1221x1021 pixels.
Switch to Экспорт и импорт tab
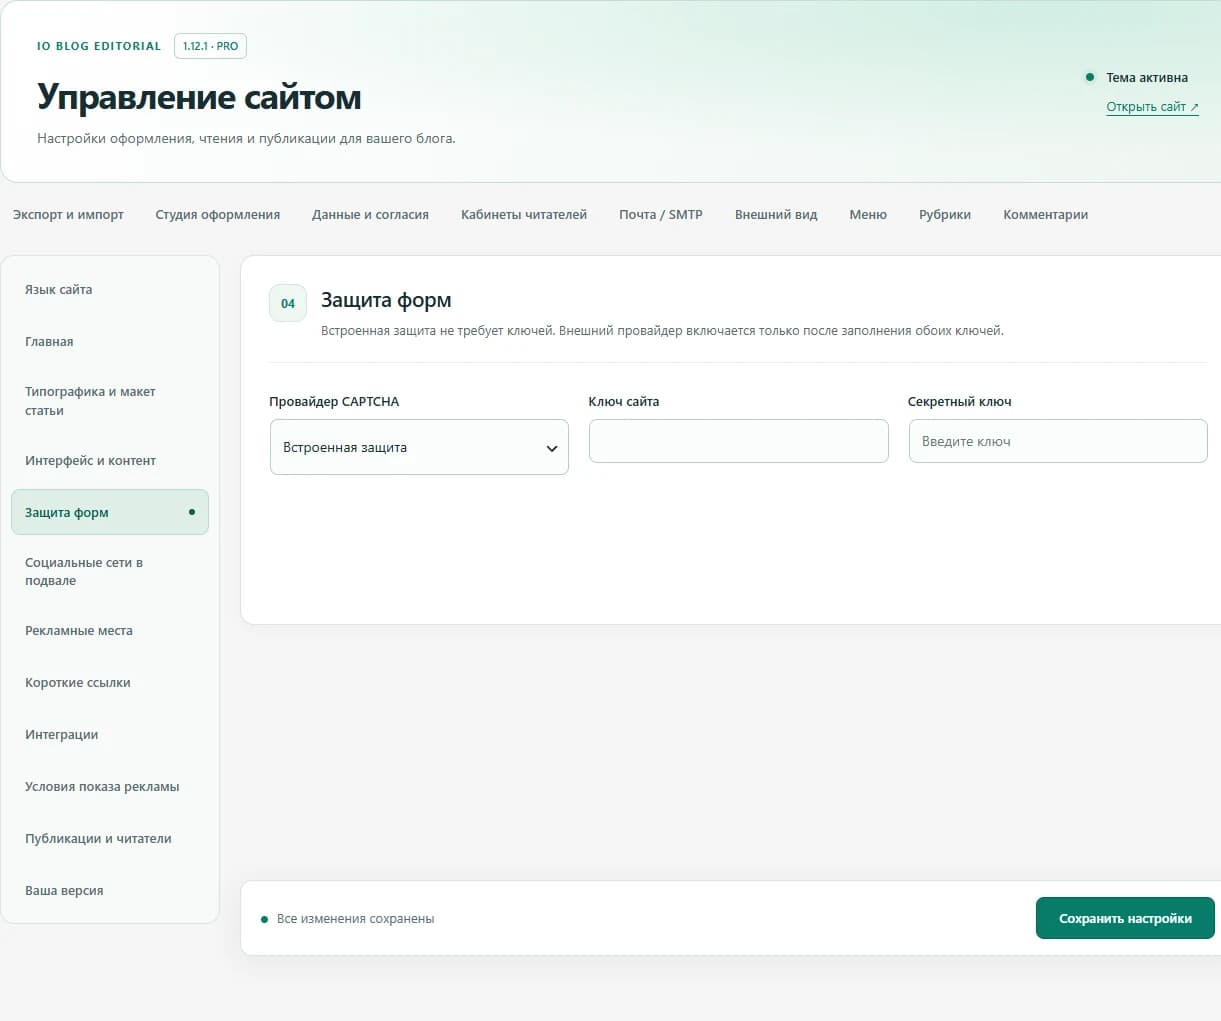tap(68, 215)
